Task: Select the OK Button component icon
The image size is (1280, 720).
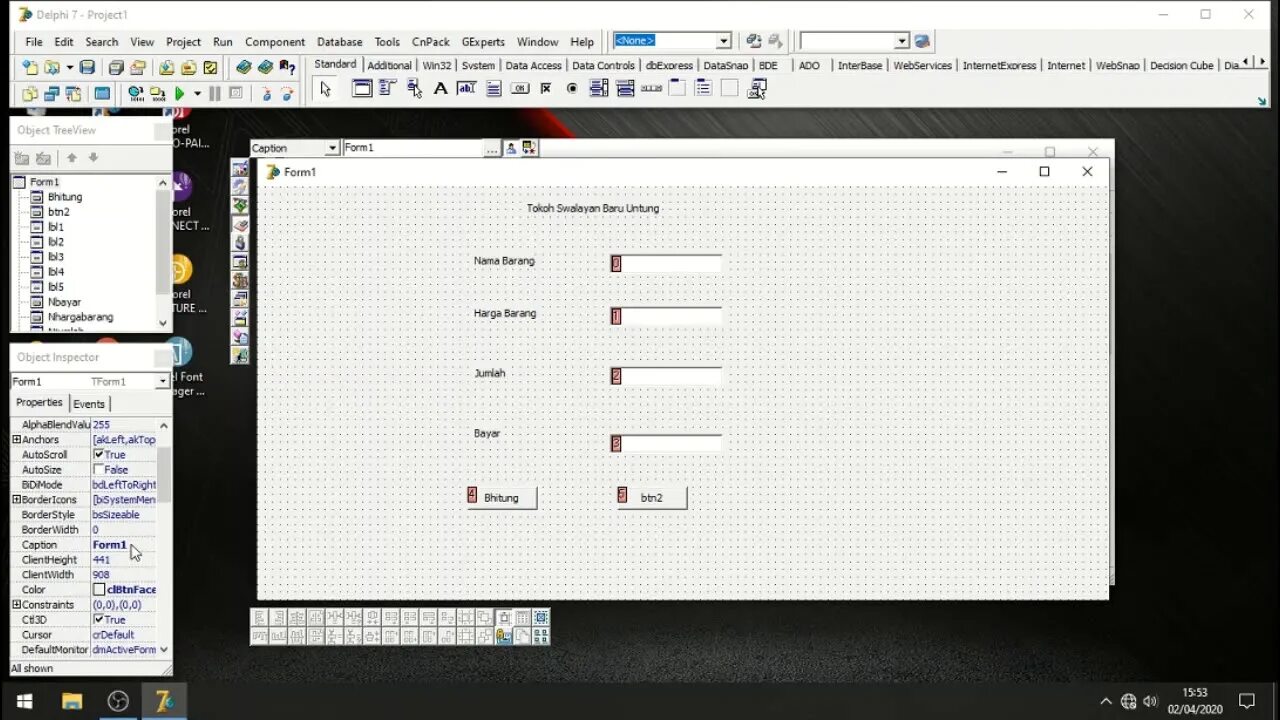Action: pos(519,89)
